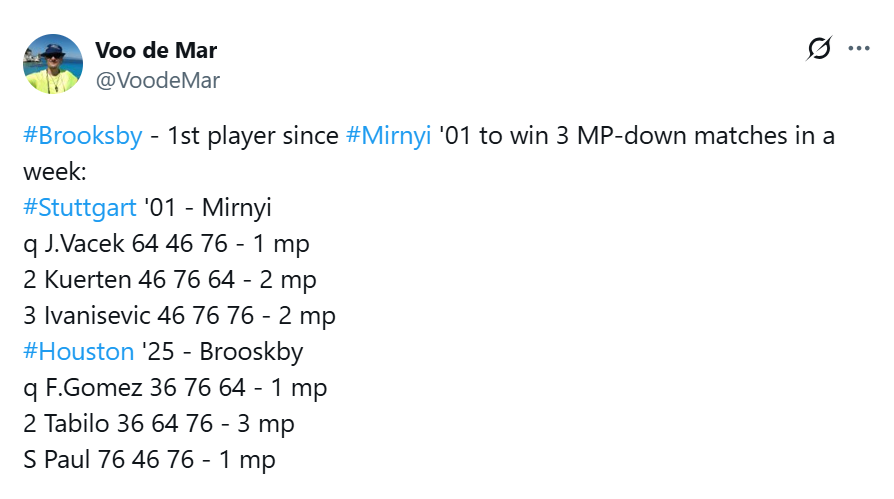This screenshot has height=499, width=894.
Task: Click the J.Vacek match result line
Action: tap(164, 244)
